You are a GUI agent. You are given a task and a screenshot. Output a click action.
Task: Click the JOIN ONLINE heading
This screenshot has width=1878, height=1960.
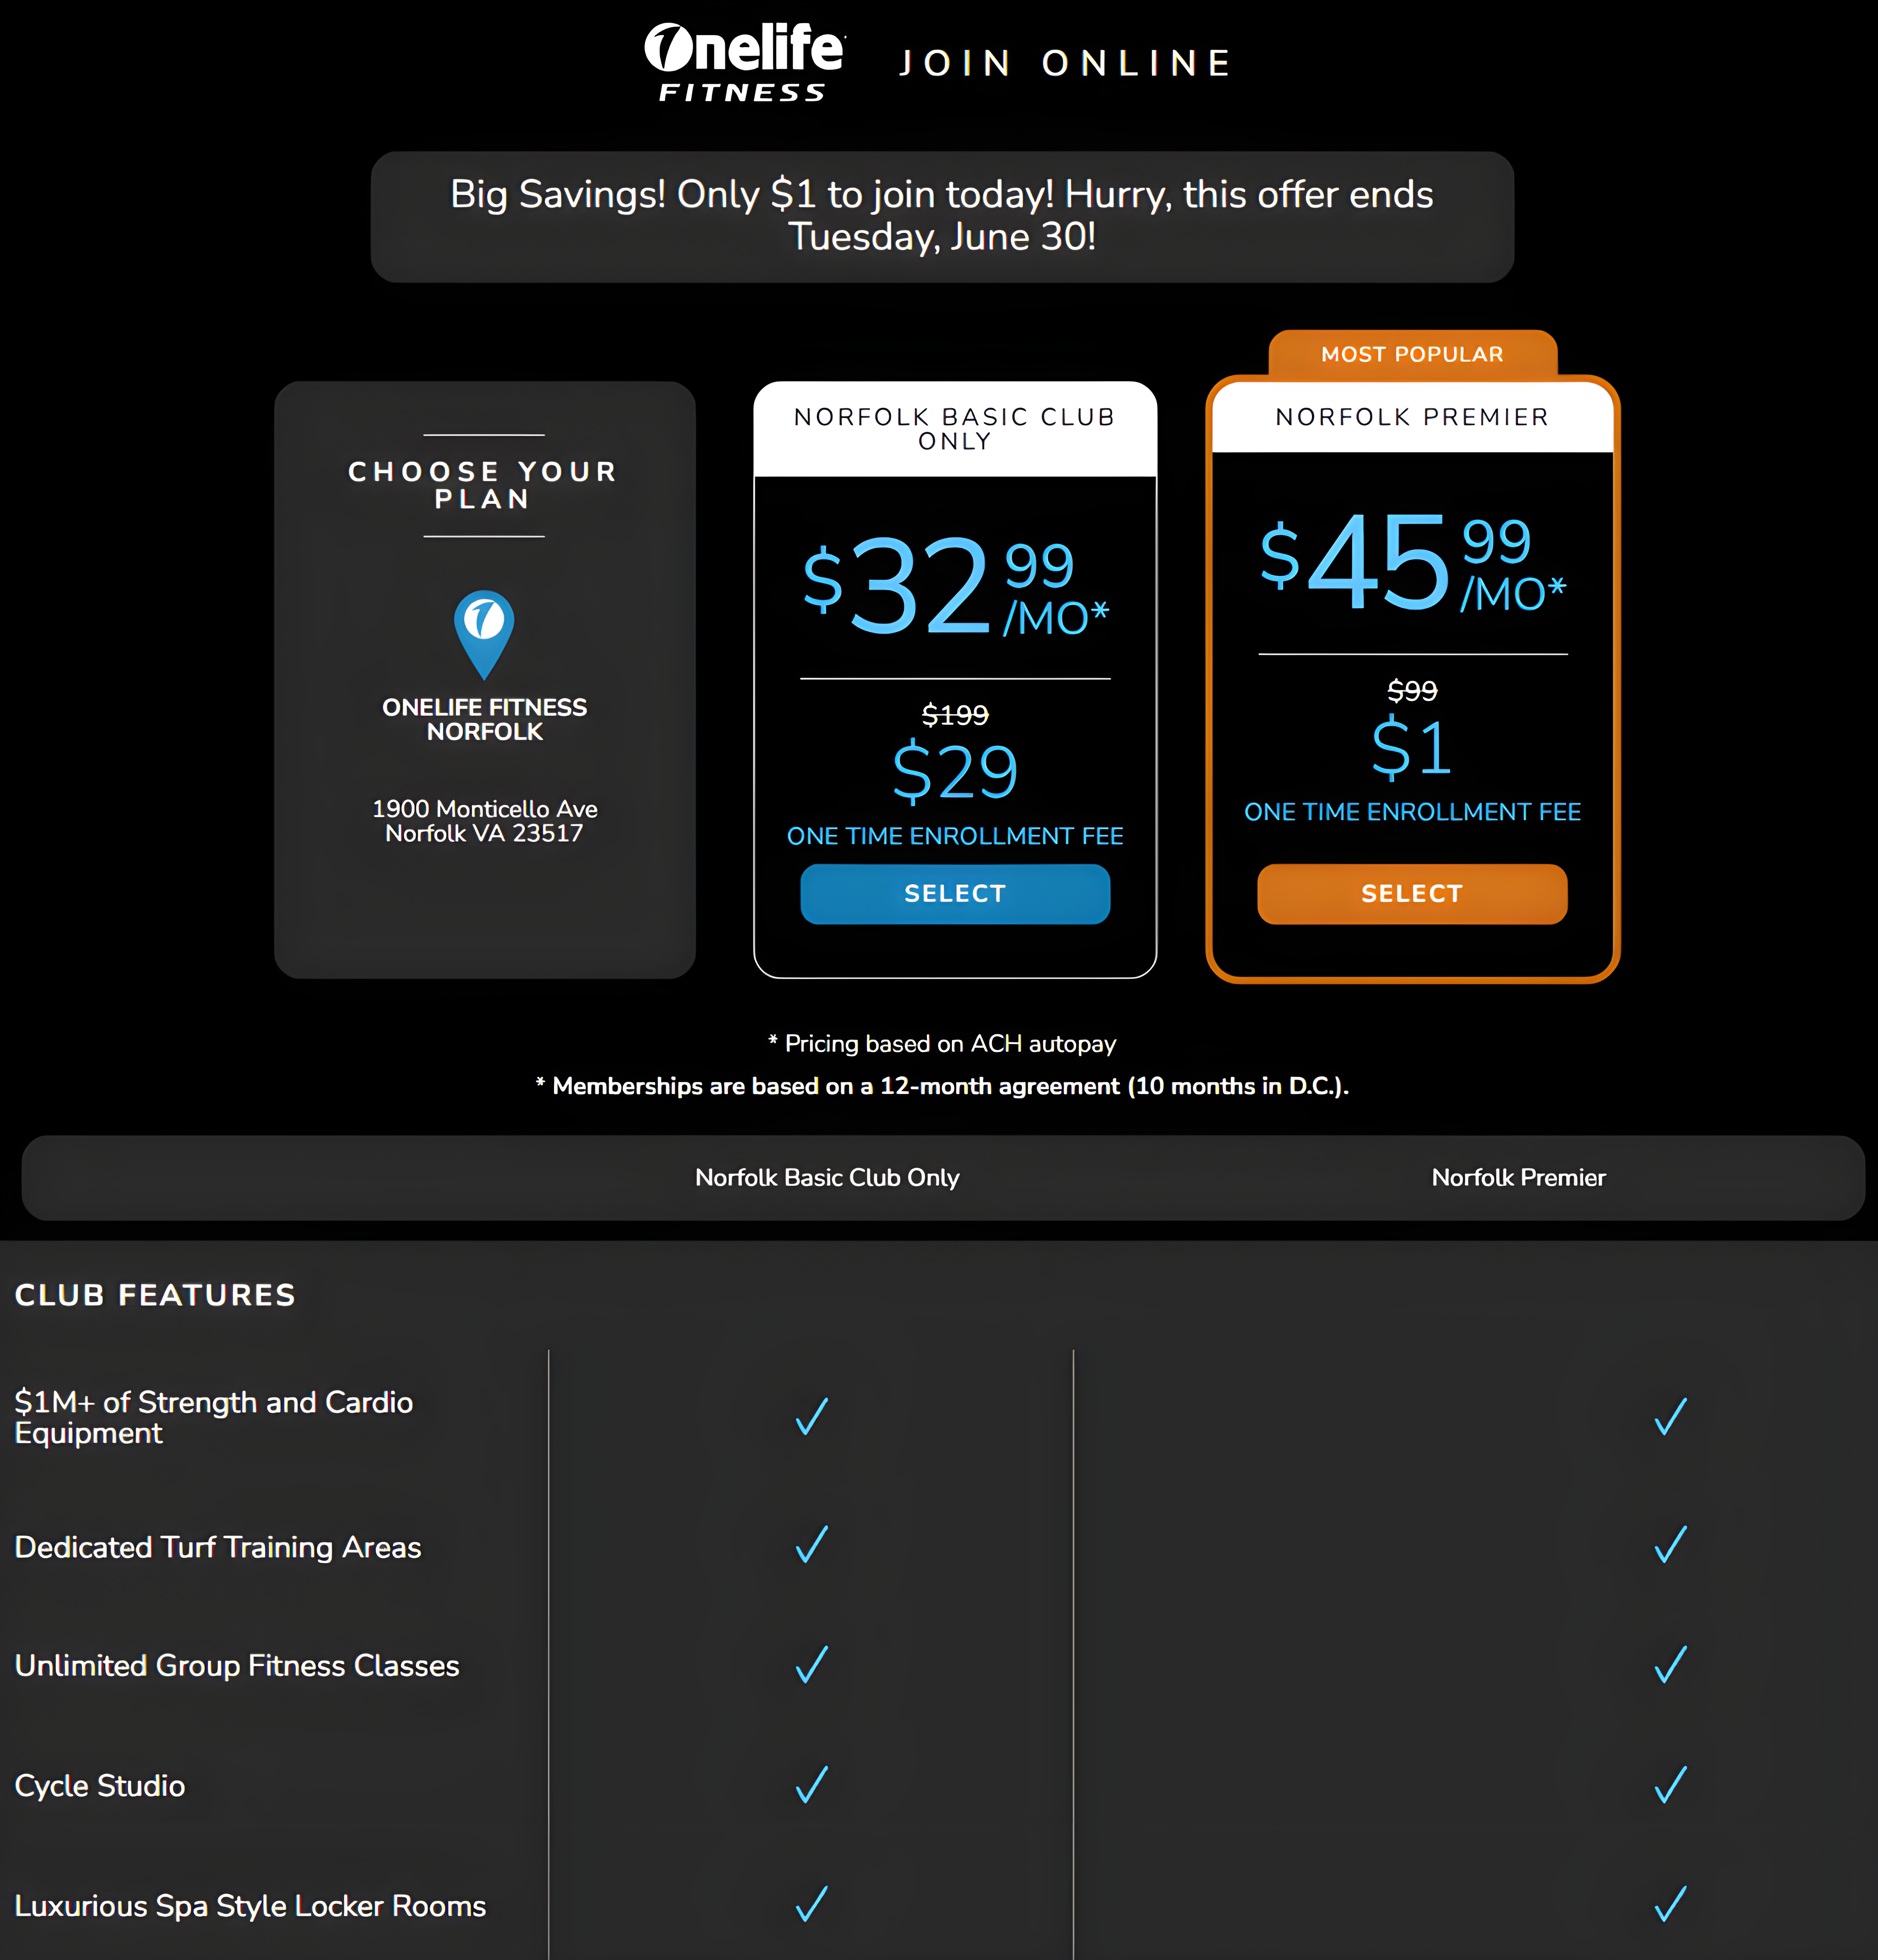[x=1066, y=64]
